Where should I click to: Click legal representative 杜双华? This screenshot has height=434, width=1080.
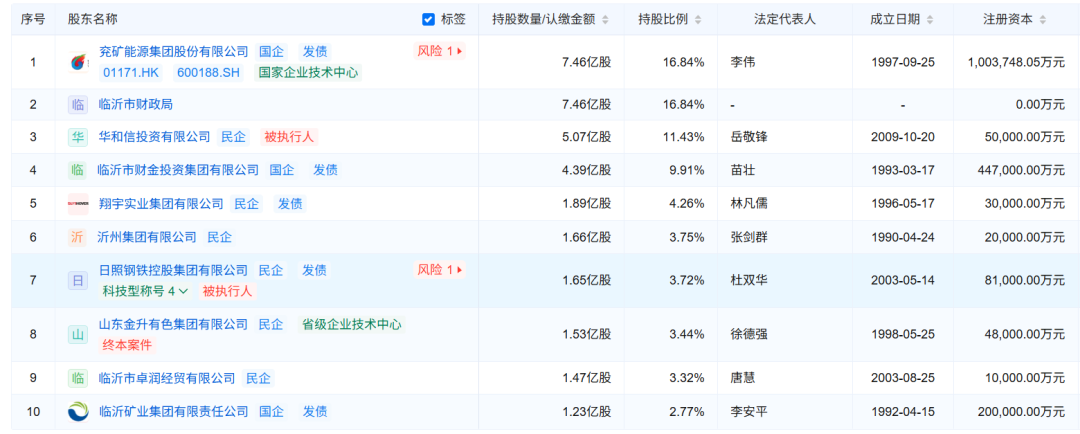(749, 280)
